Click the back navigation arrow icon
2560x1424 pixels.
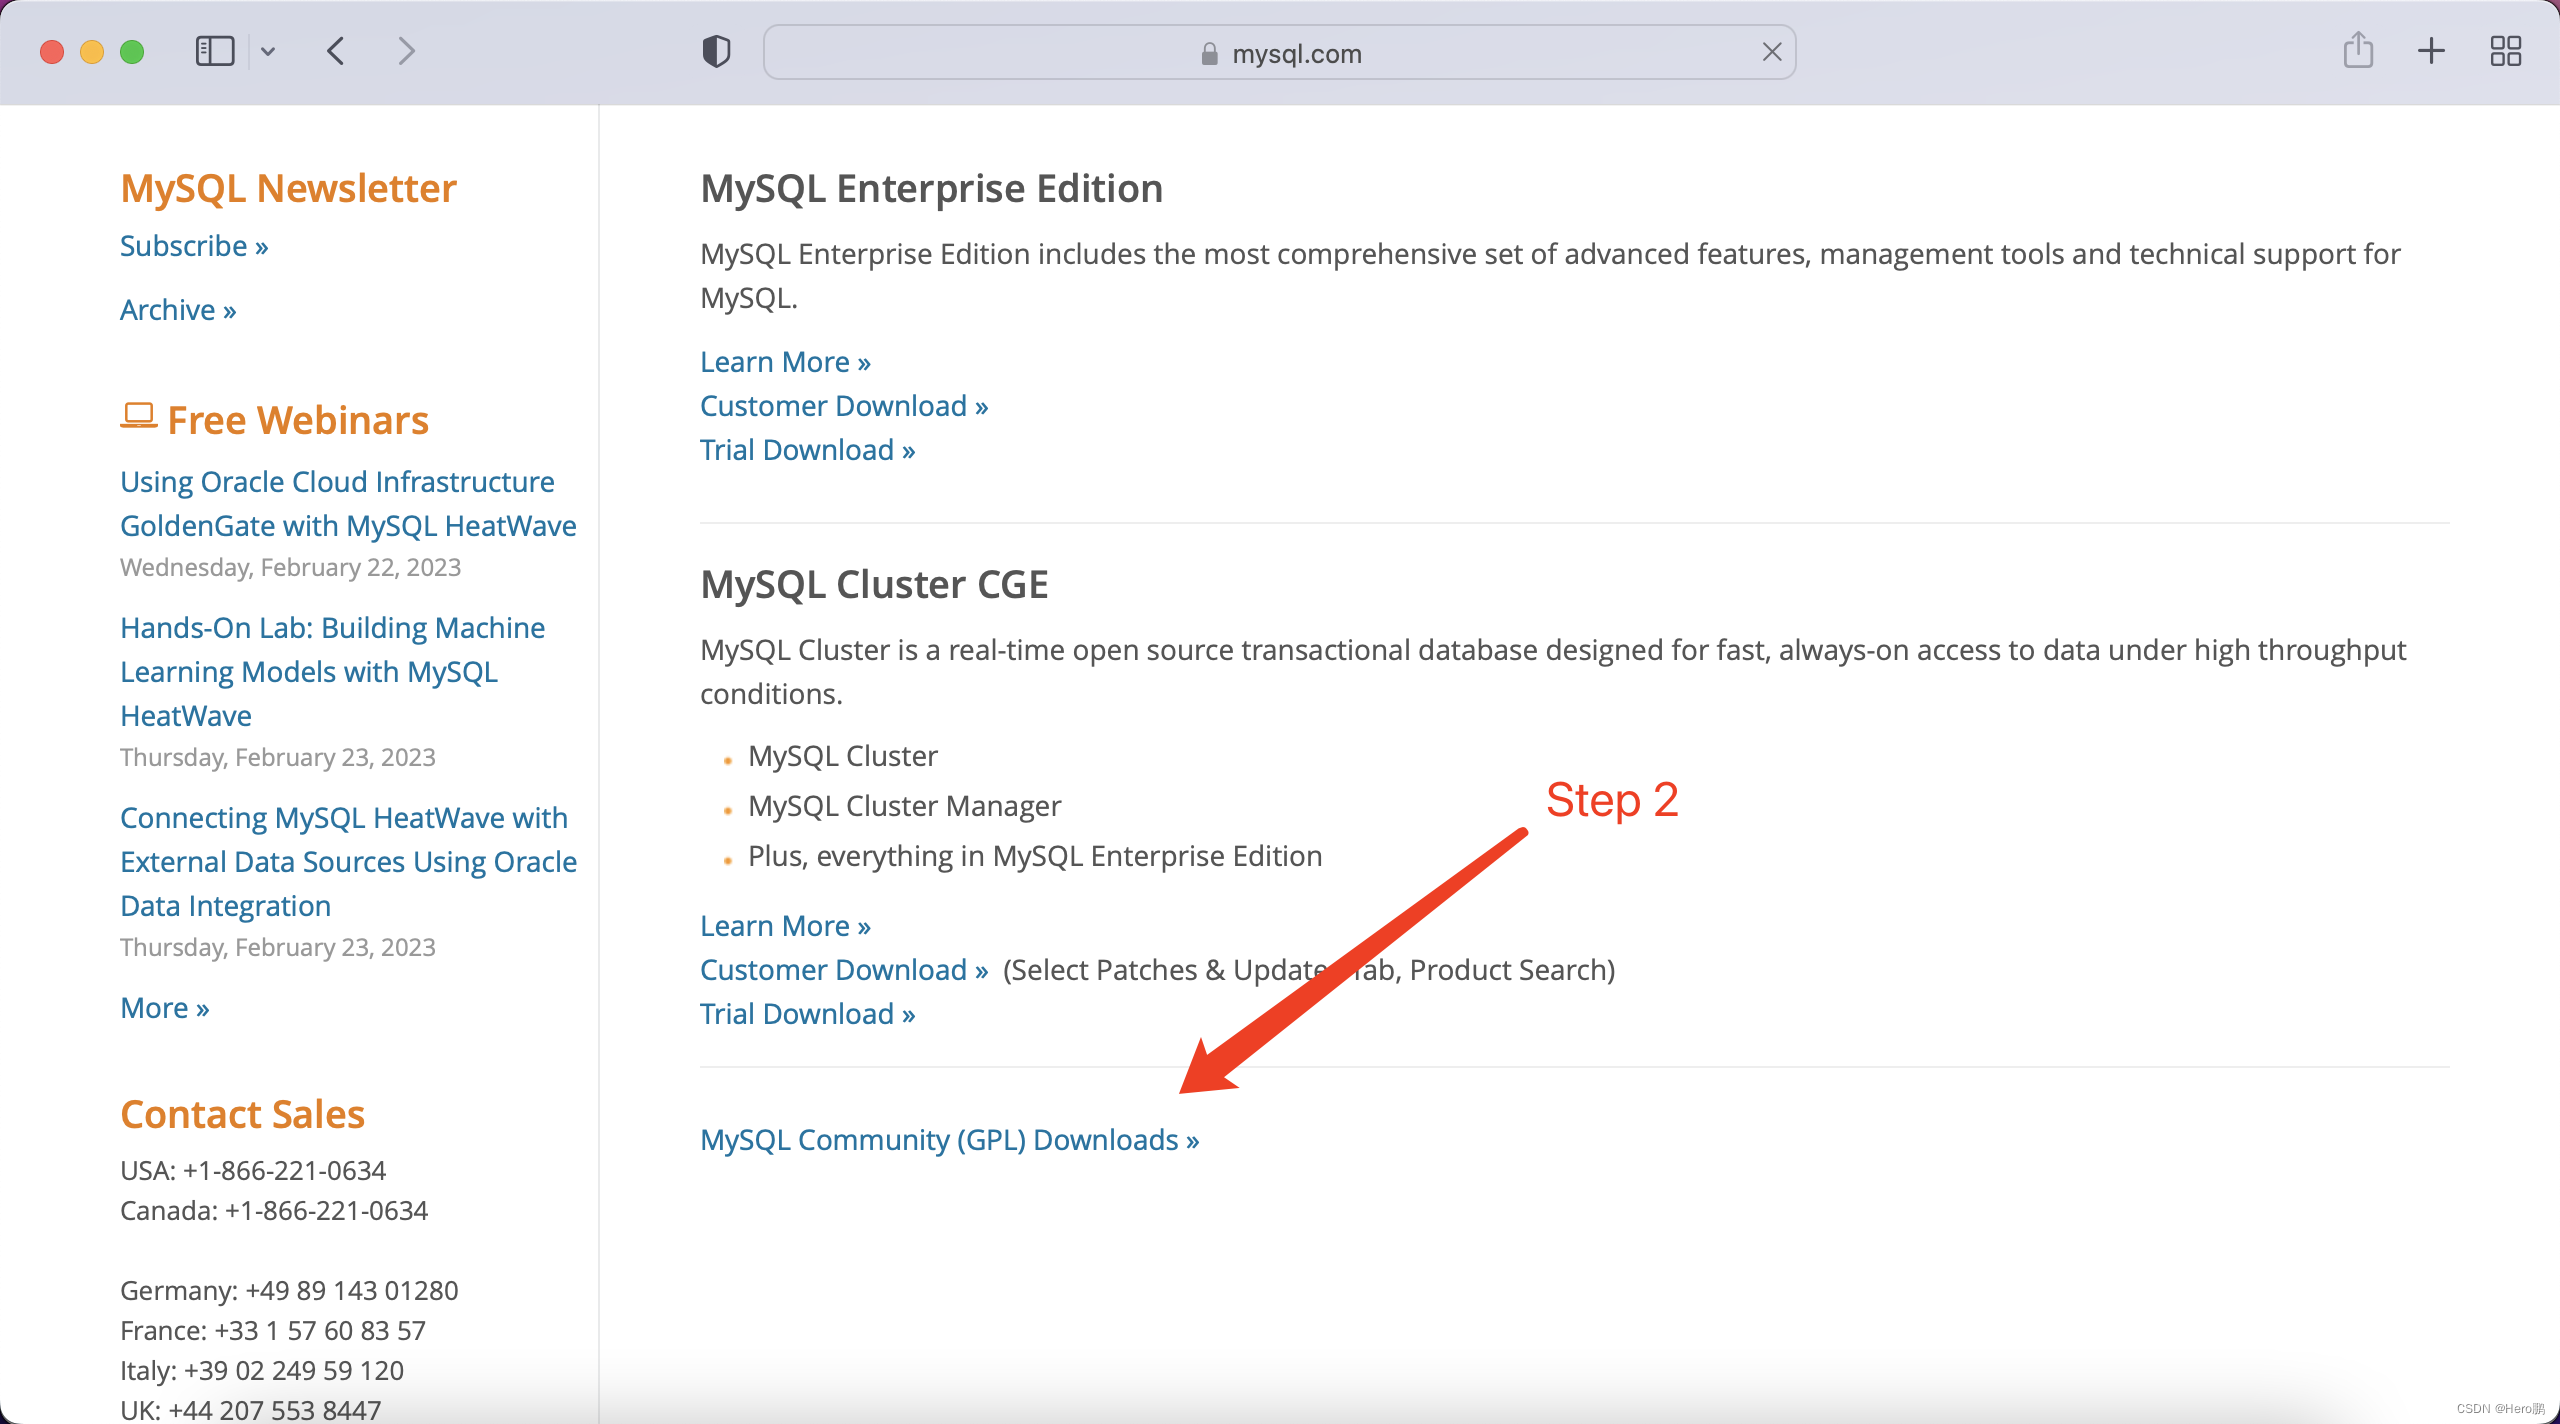[x=335, y=49]
